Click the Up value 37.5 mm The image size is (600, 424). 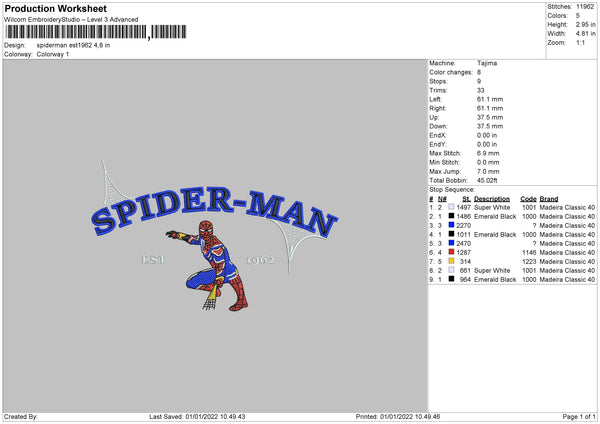pos(490,117)
